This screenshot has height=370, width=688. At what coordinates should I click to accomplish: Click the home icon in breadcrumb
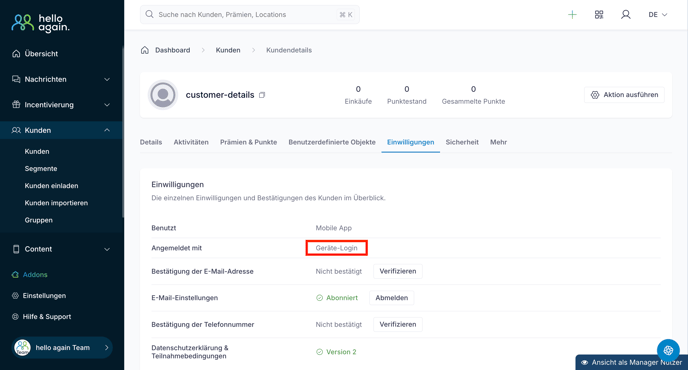pyautogui.click(x=145, y=50)
